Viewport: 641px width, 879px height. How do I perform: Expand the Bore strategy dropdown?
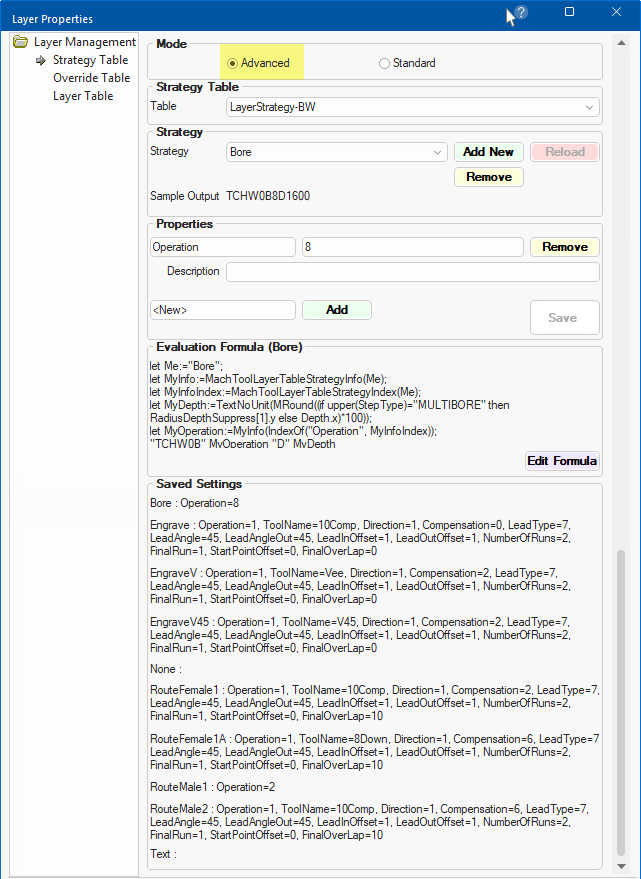[438, 152]
